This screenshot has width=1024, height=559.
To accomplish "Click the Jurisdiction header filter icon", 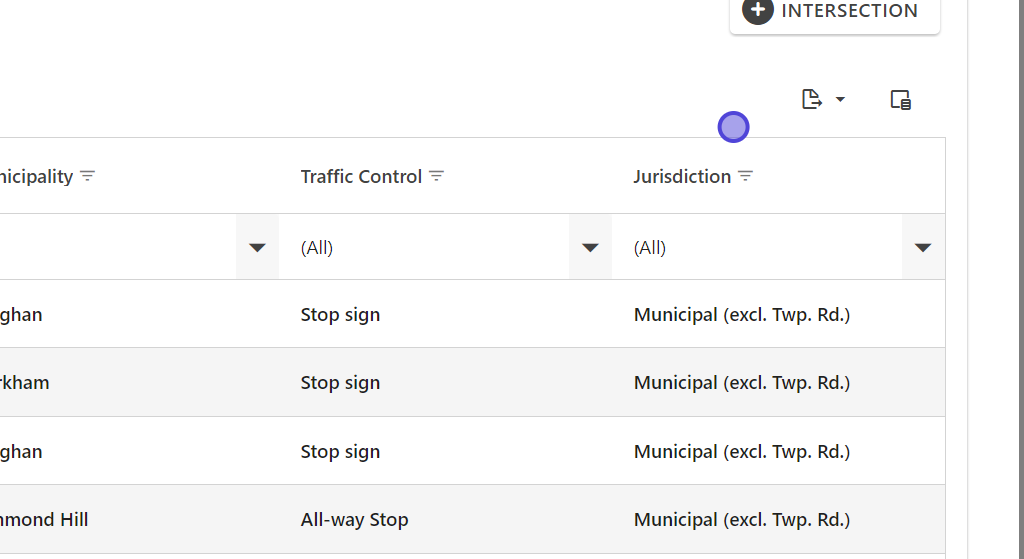I will point(746,176).
